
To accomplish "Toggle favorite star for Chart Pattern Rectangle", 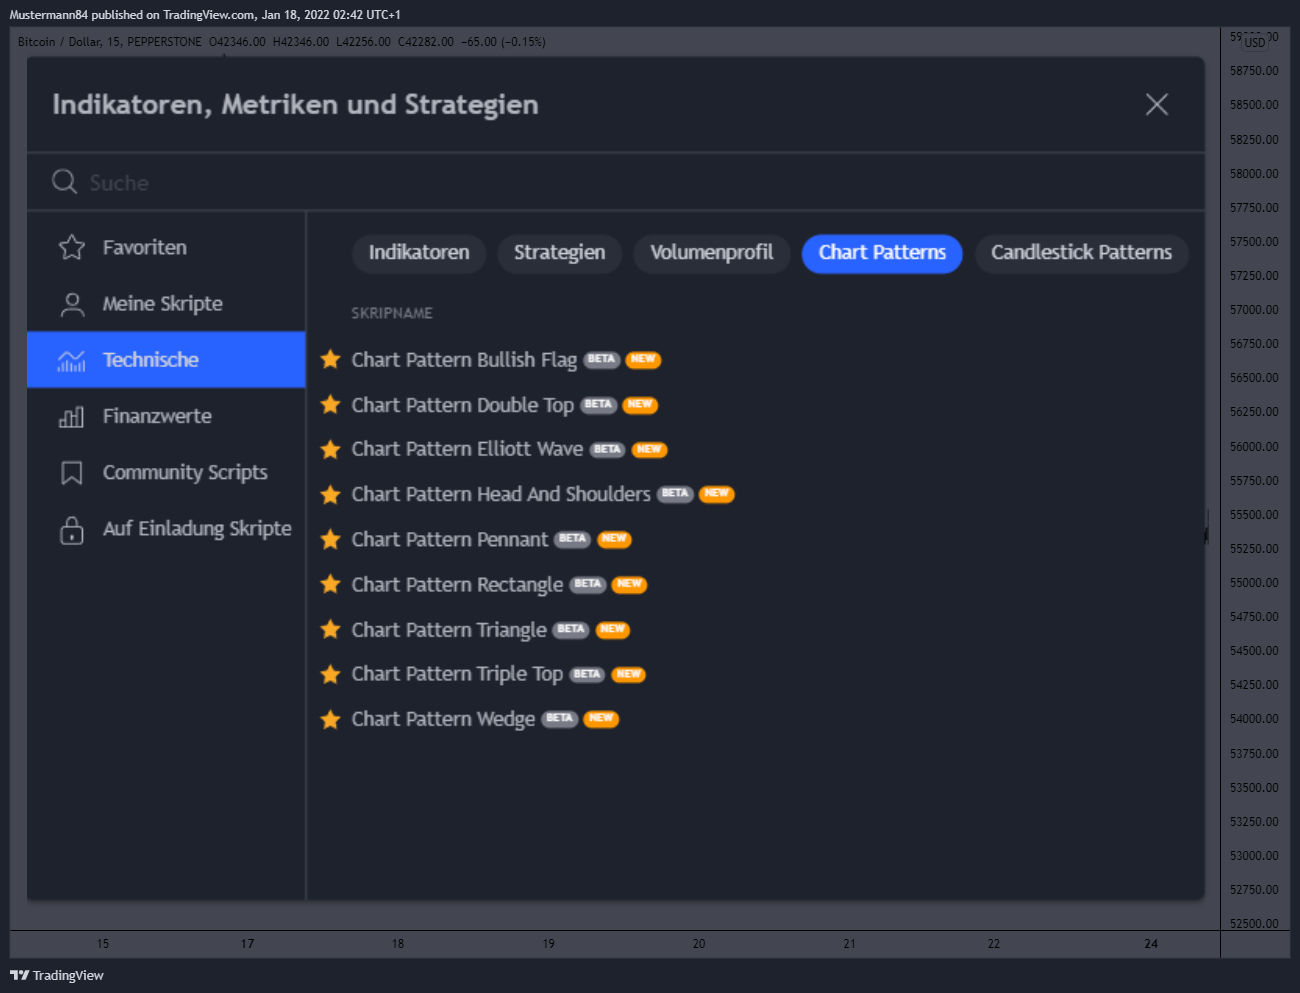I will [330, 584].
